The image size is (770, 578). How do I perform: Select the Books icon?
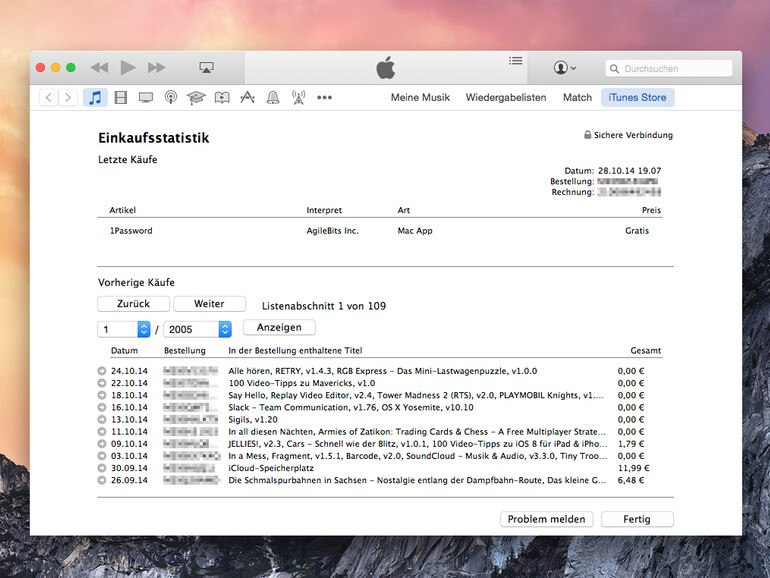point(222,98)
